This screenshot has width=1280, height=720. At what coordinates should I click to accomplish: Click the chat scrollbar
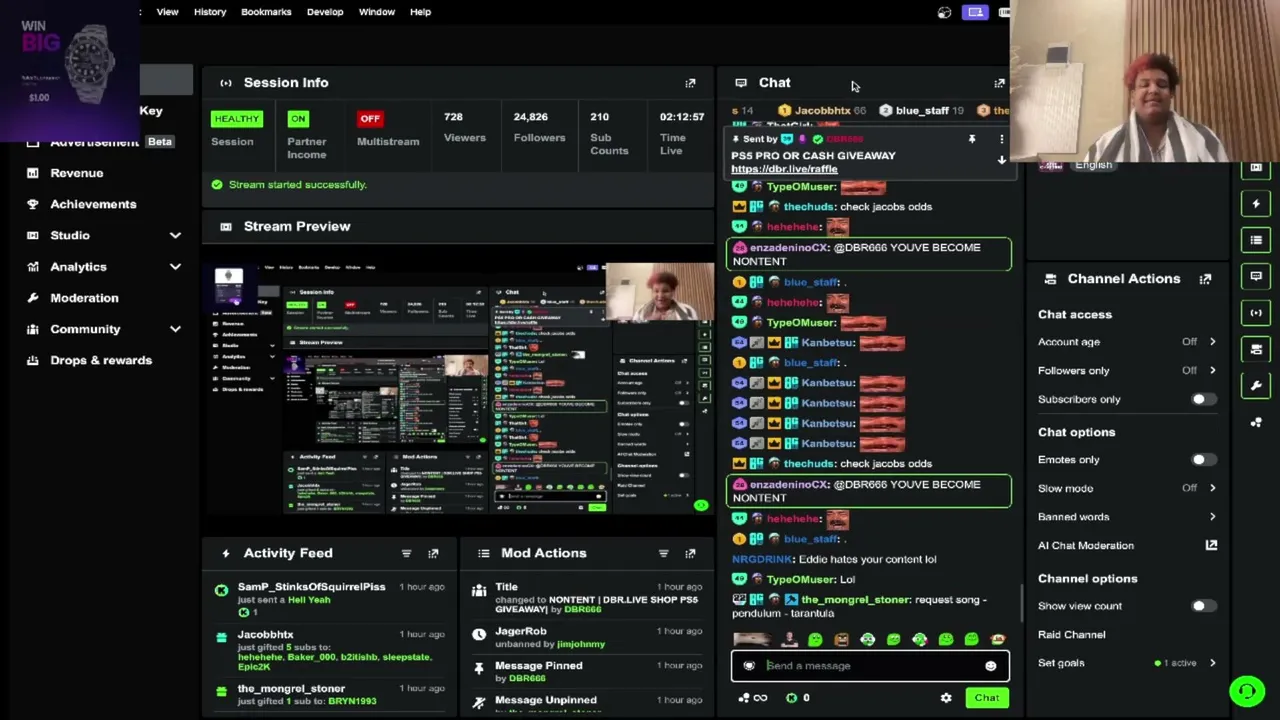pos(1020,603)
